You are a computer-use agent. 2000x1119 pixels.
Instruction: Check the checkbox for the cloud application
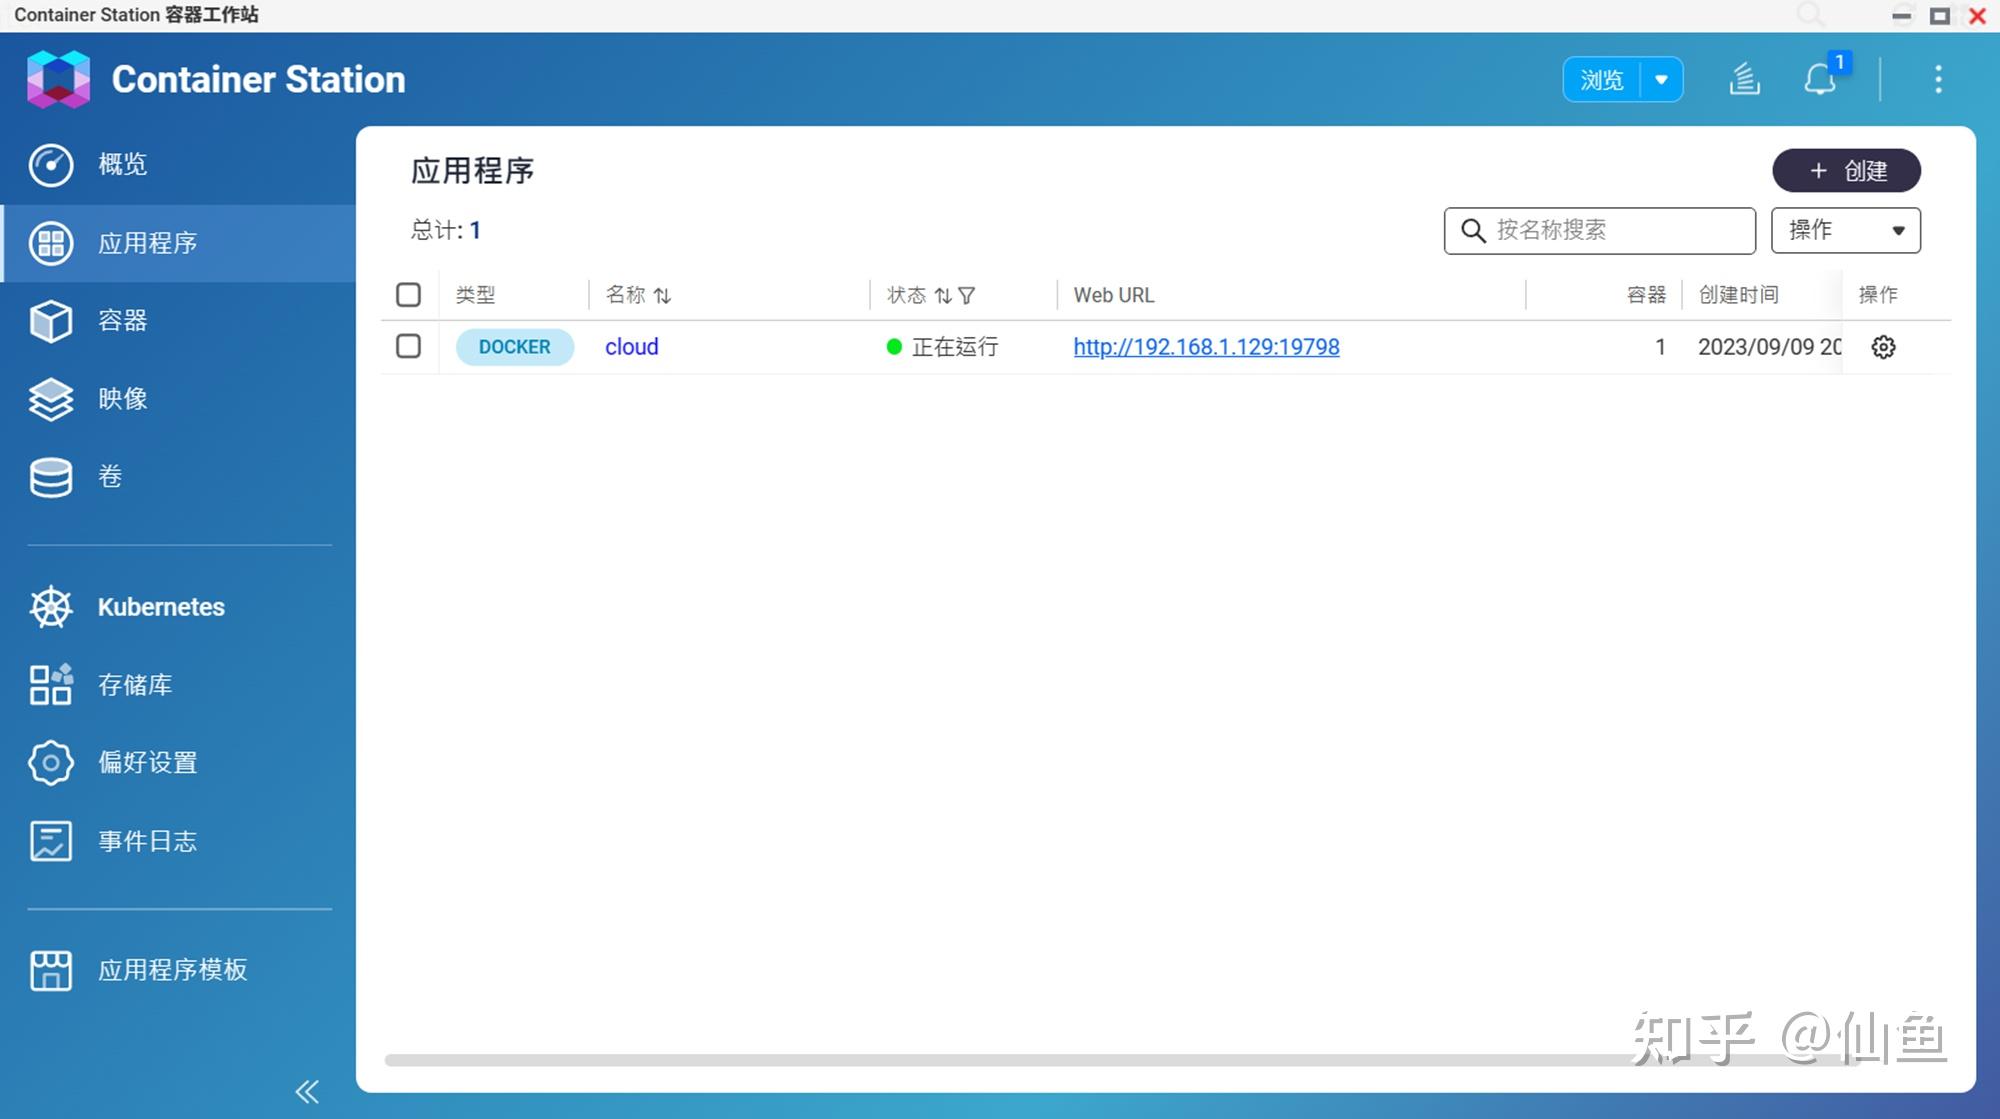pyautogui.click(x=408, y=346)
